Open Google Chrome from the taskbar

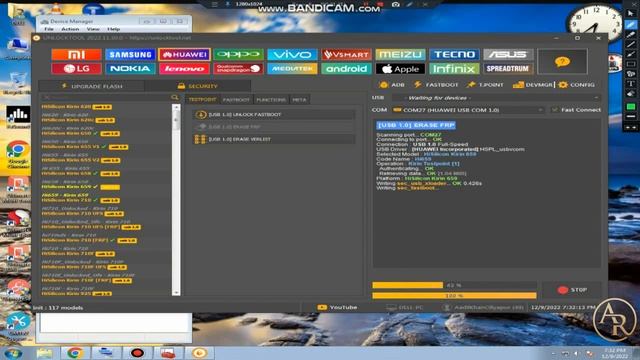point(75,353)
